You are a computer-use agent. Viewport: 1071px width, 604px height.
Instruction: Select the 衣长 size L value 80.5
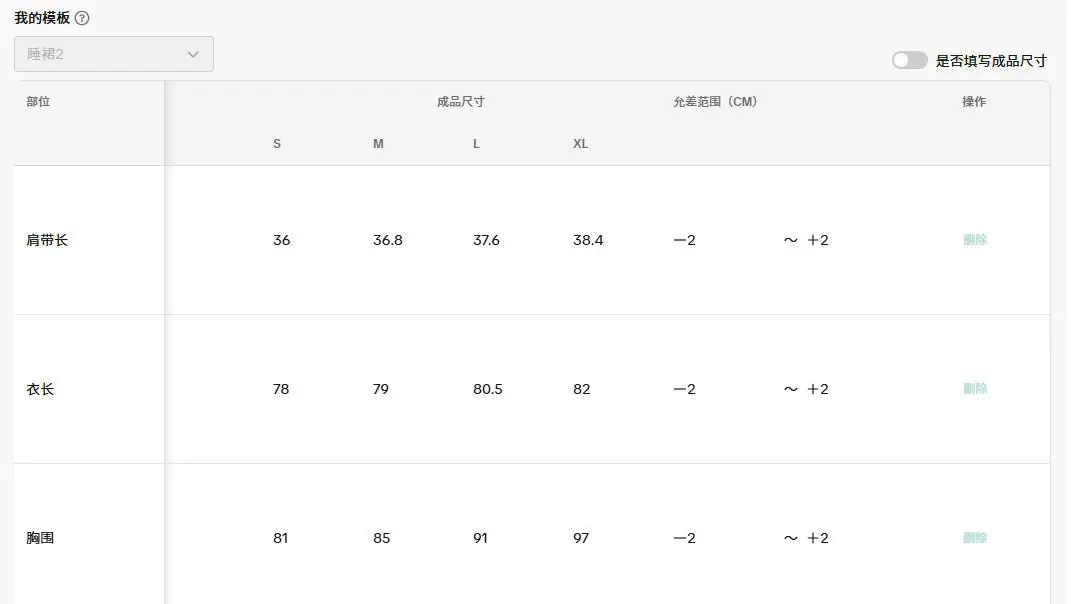(x=488, y=389)
